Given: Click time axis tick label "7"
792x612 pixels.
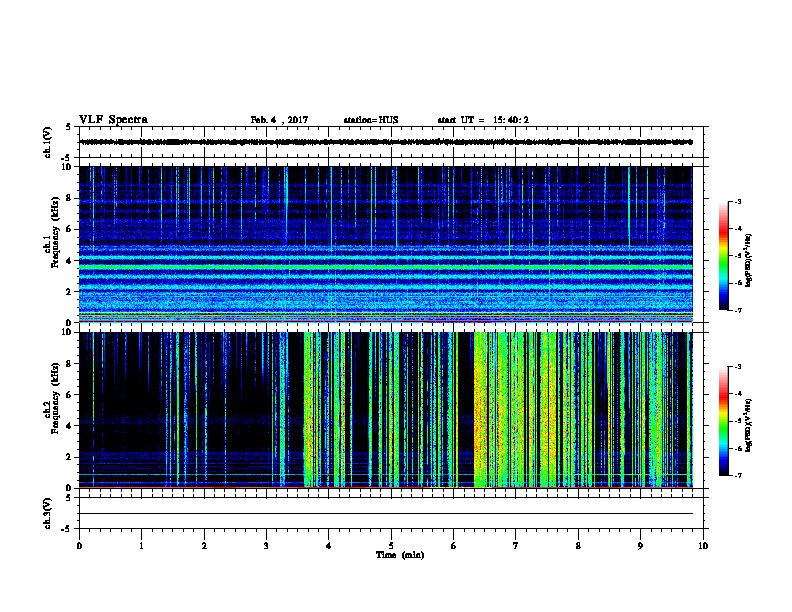Looking at the screenshot, I should coord(516,546).
